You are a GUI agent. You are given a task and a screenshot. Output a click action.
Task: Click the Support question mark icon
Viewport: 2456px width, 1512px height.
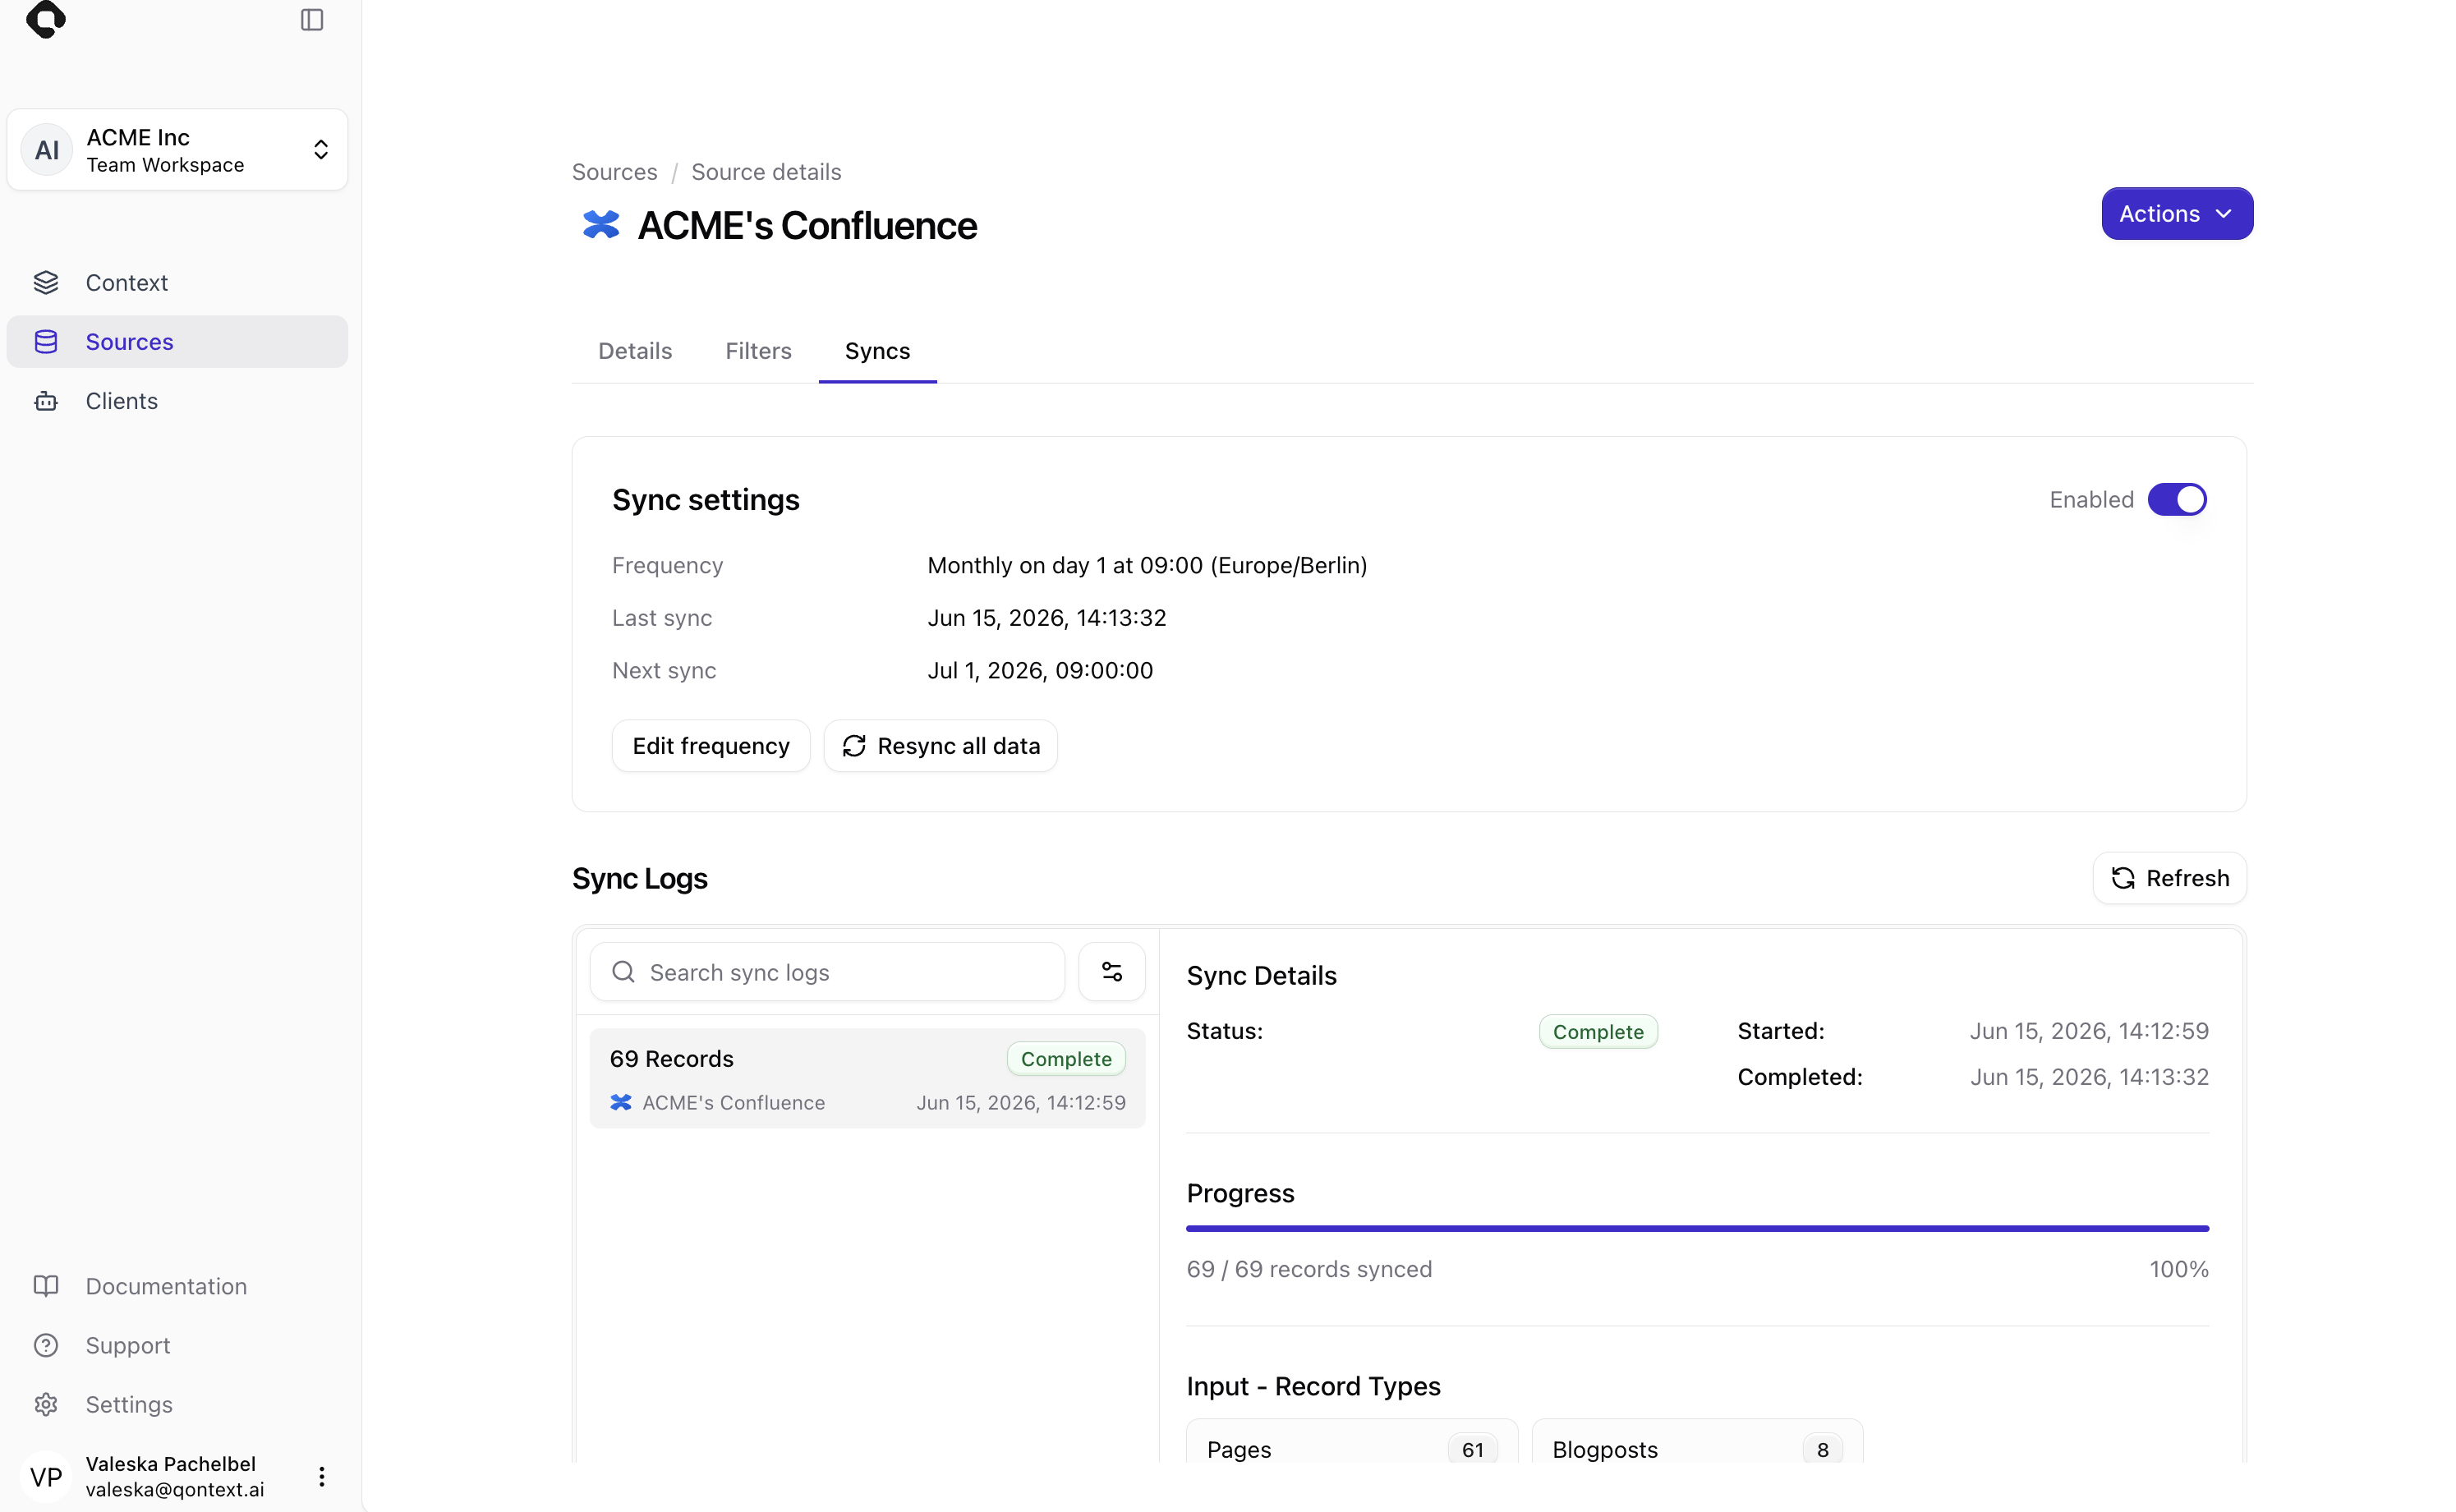pyautogui.click(x=46, y=1345)
